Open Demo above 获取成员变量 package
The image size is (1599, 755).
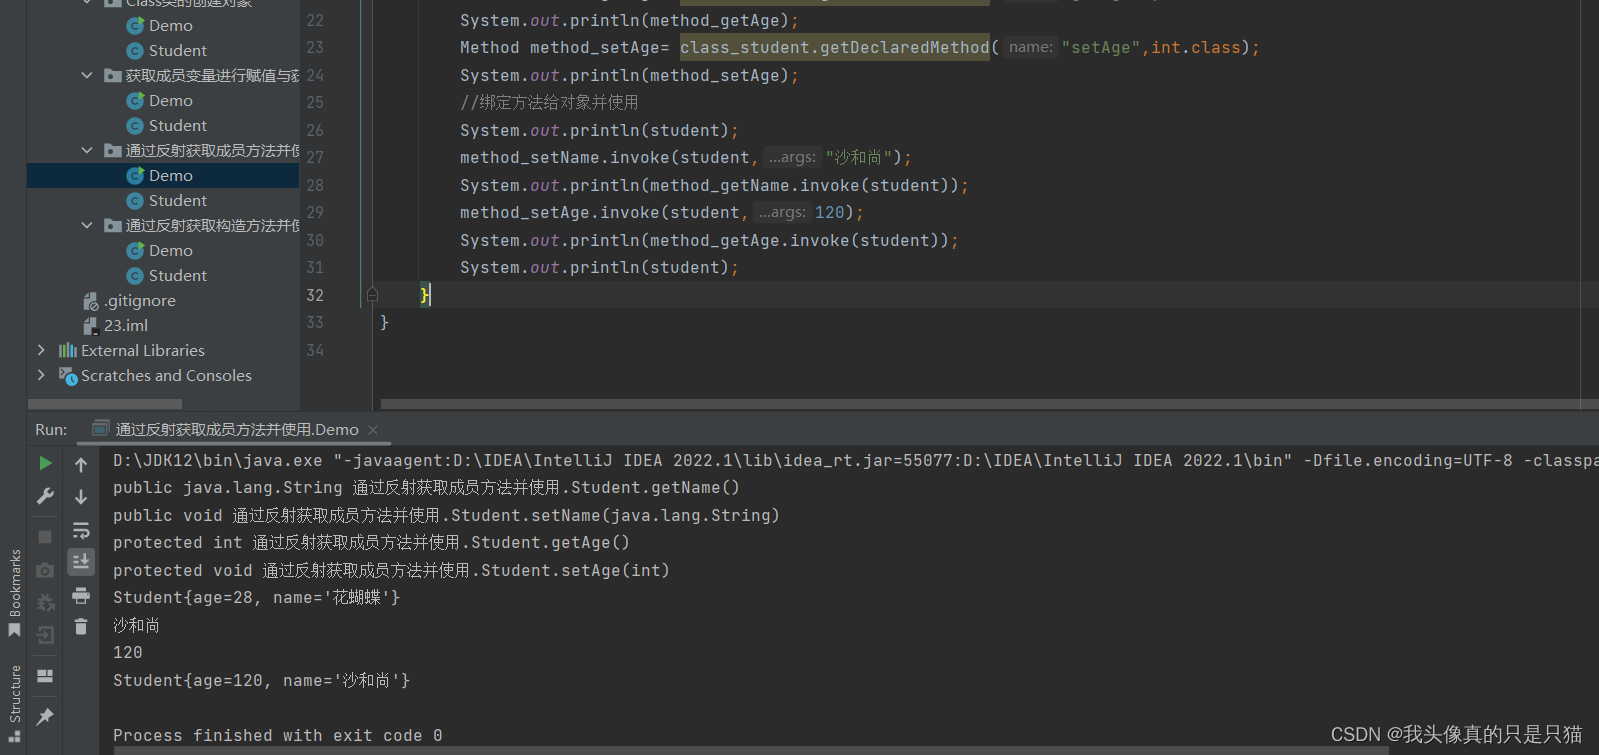[170, 25]
